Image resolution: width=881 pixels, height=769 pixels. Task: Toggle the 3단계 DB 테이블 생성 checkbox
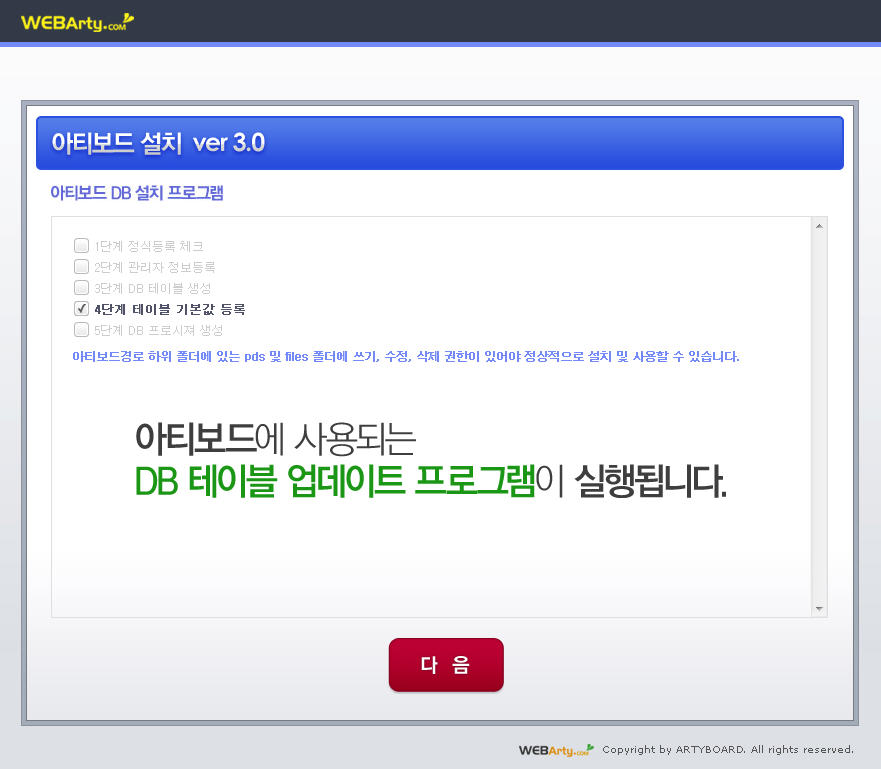click(81, 288)
